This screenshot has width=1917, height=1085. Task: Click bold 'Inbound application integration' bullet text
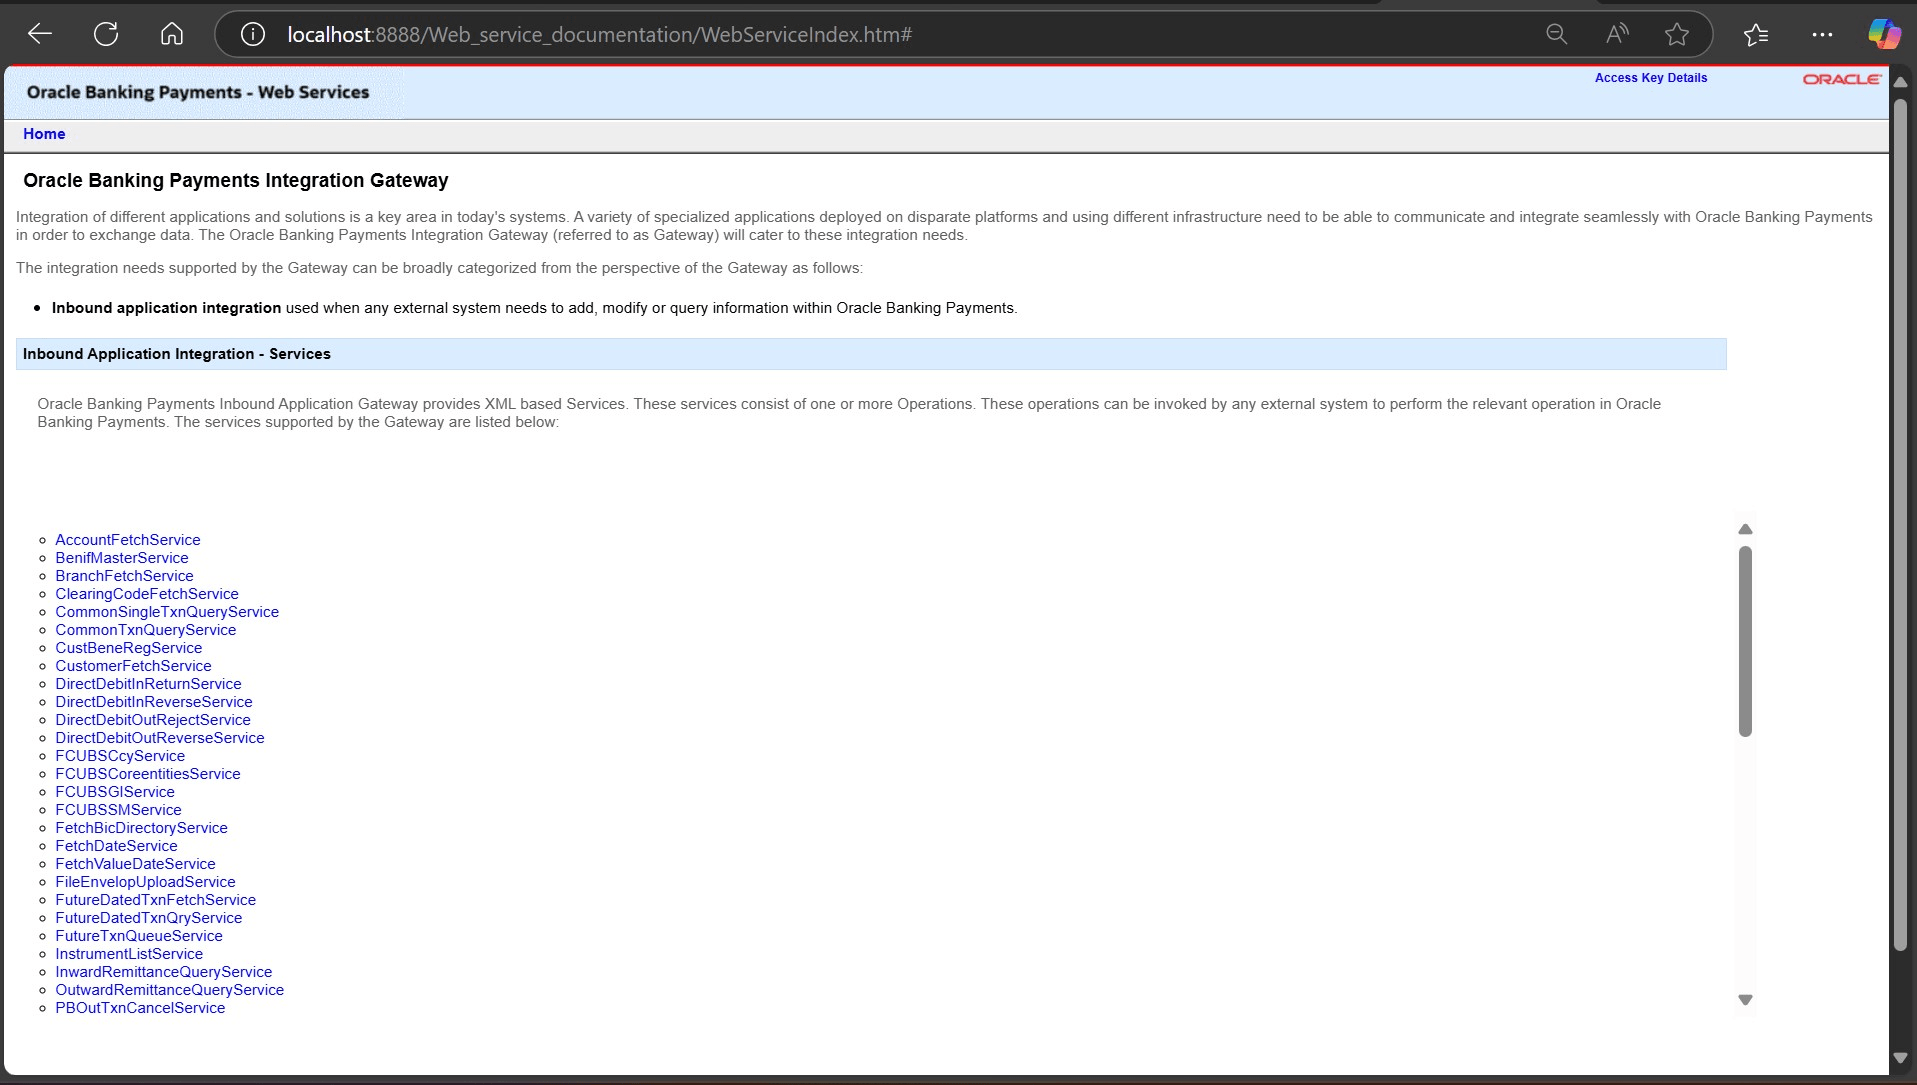166,308
